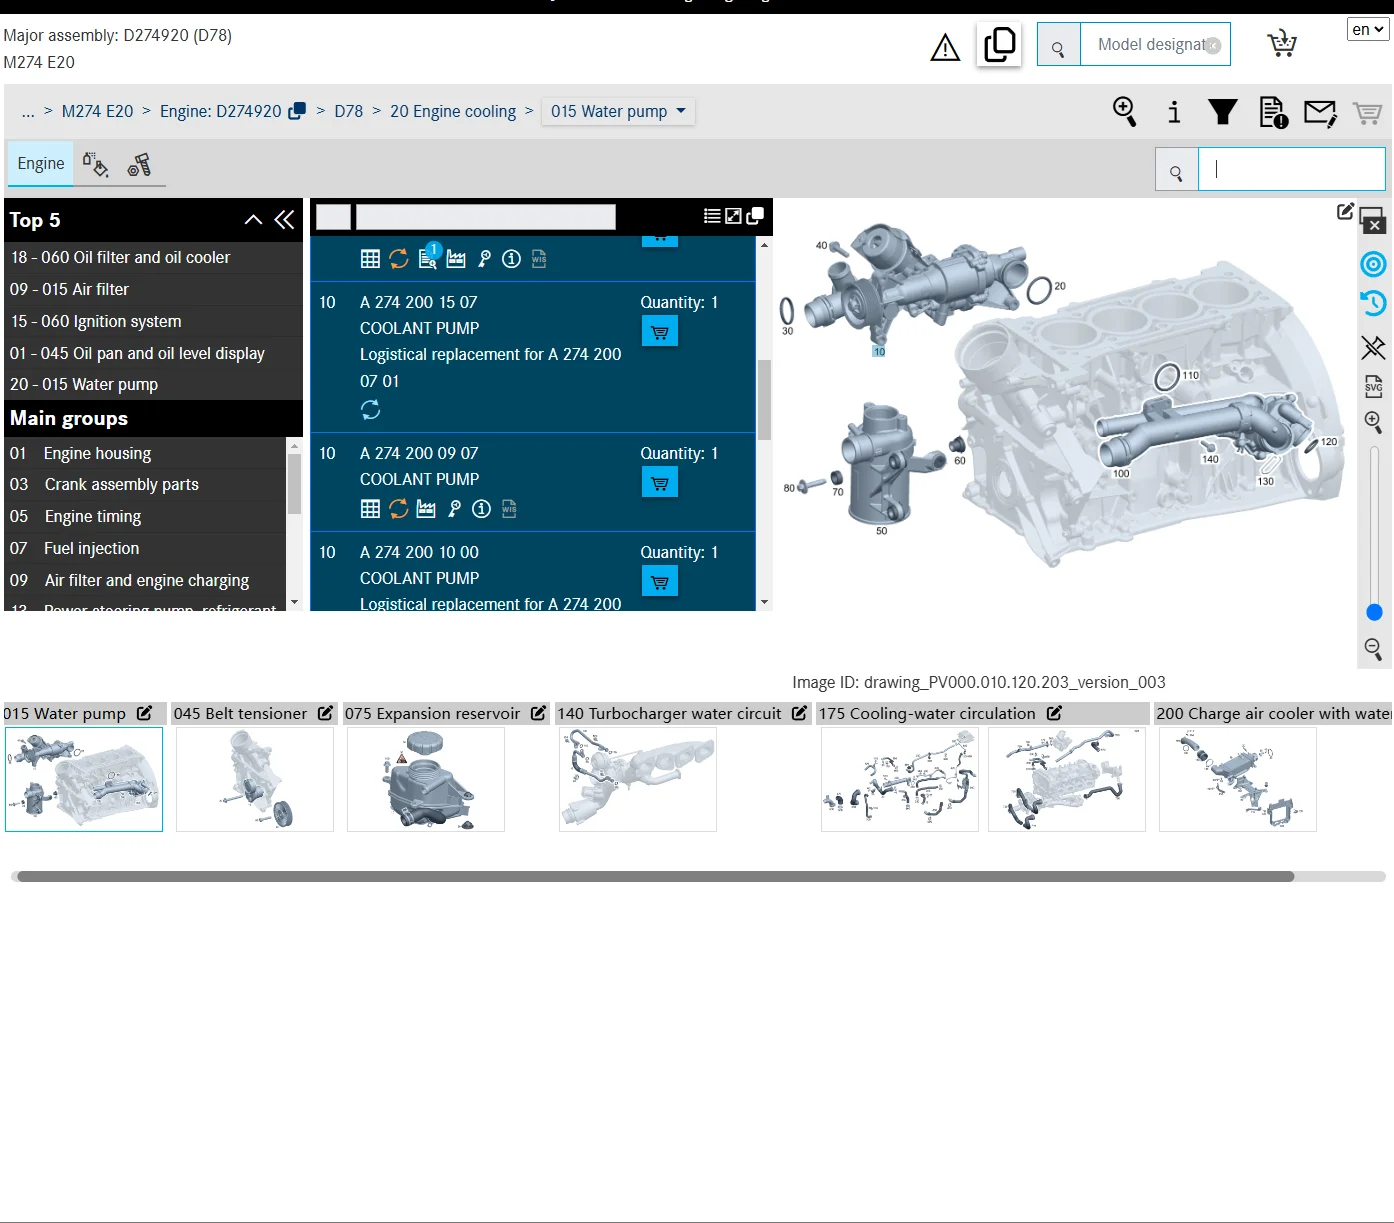
Task: Click the warning triangle icon in header
Action: [945, 47]
